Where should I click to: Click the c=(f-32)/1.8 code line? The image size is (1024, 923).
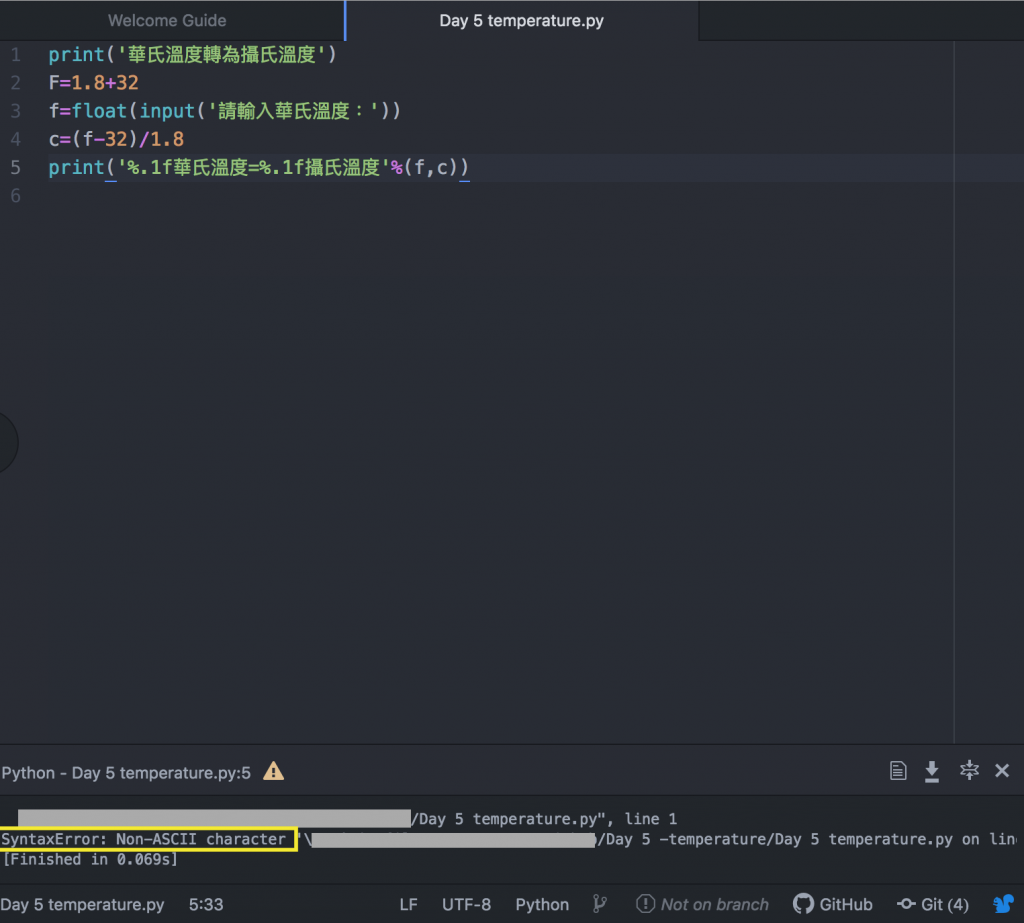click(x=116, y=139)
